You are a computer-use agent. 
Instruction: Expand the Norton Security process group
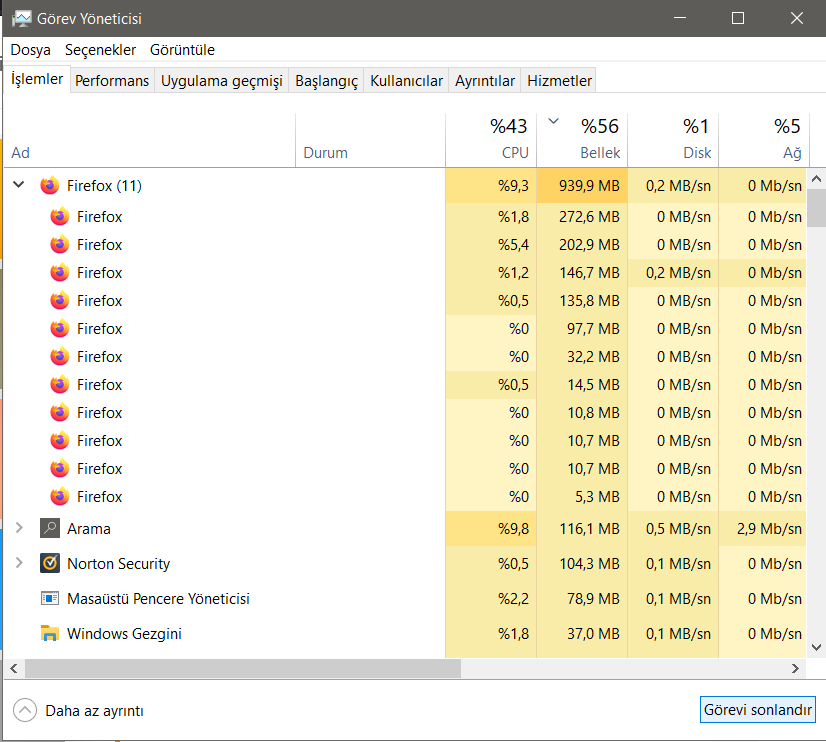[19, 563]
